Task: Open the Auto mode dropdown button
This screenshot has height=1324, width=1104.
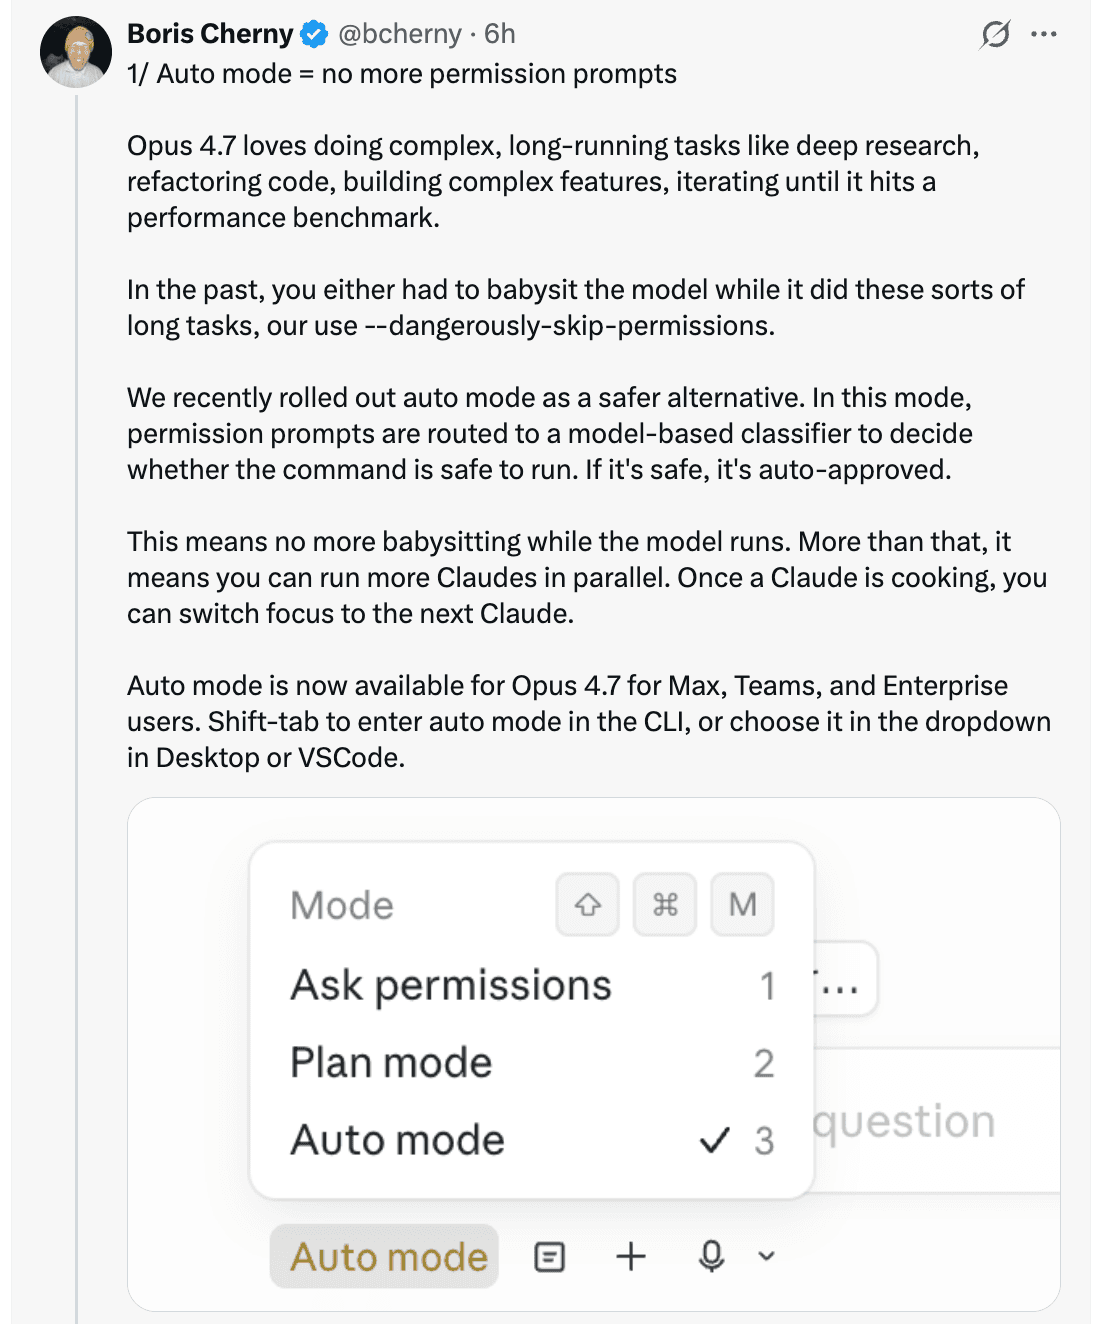Action: click(x=388, y=1256)
